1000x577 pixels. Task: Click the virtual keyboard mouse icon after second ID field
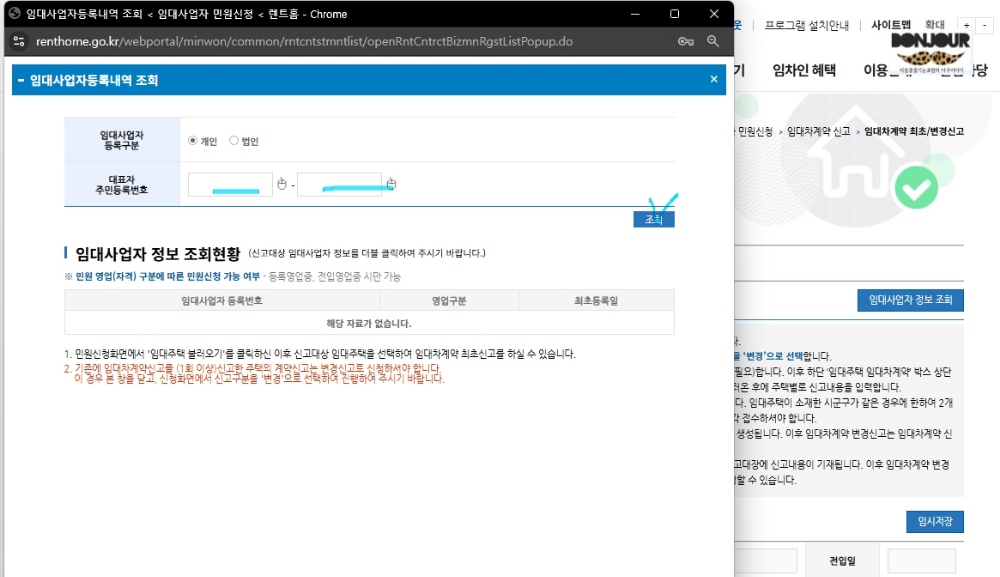(392, 184)
